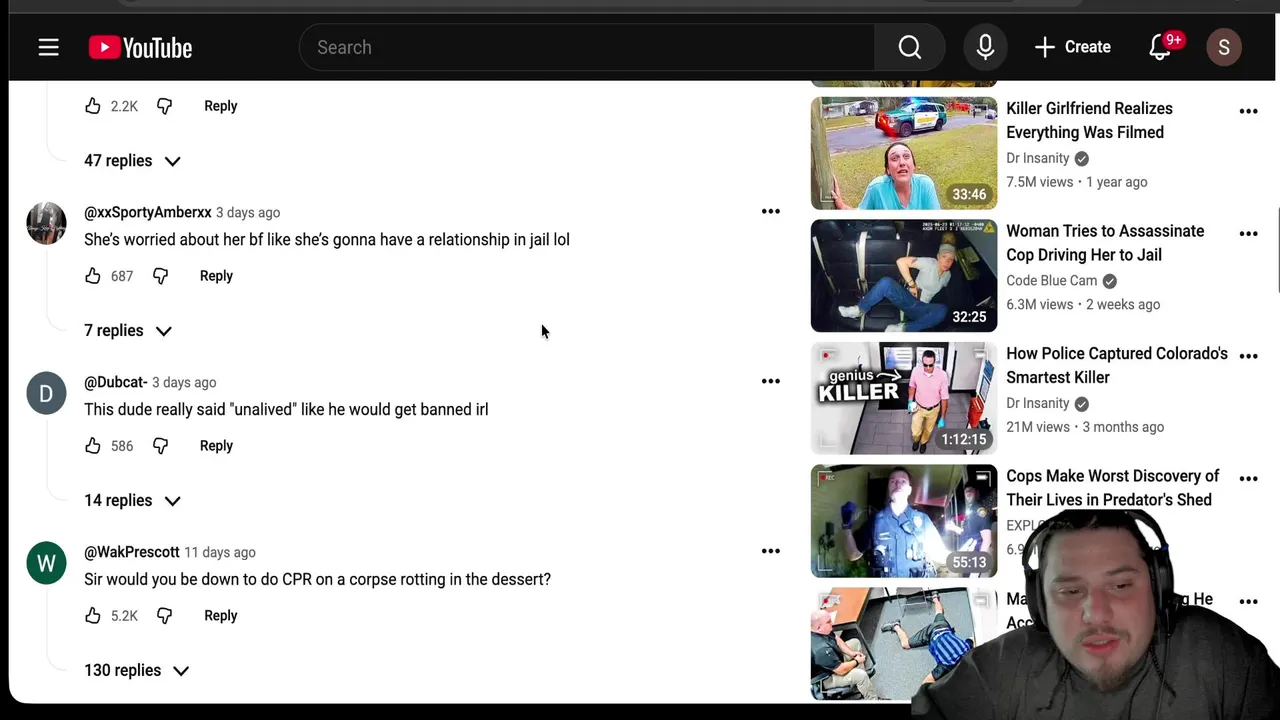Click 11 days ago timestamp on WakPrescott comment
The height and width of the screenshot is (720, 1280).
220,553
